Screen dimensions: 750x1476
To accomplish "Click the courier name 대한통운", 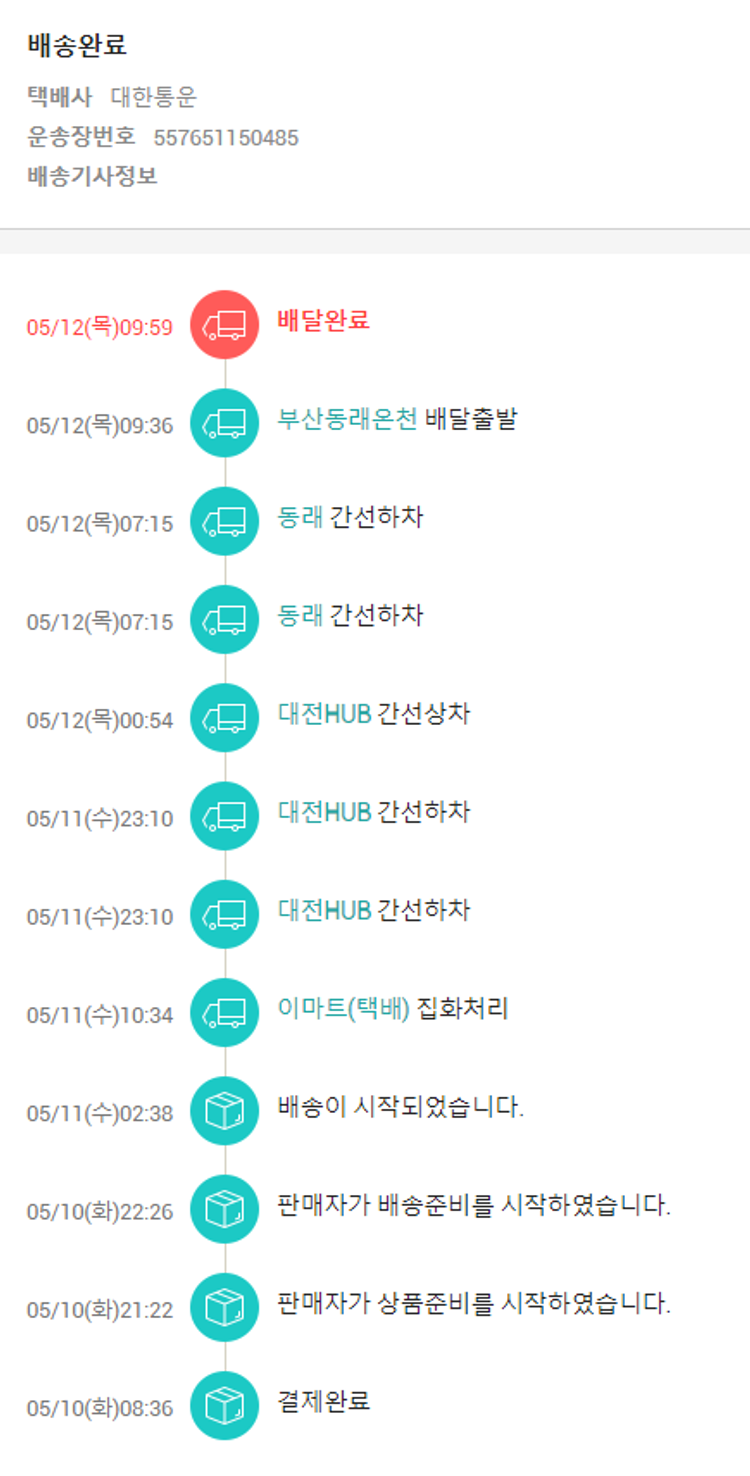I will click(x=154, y=98).
